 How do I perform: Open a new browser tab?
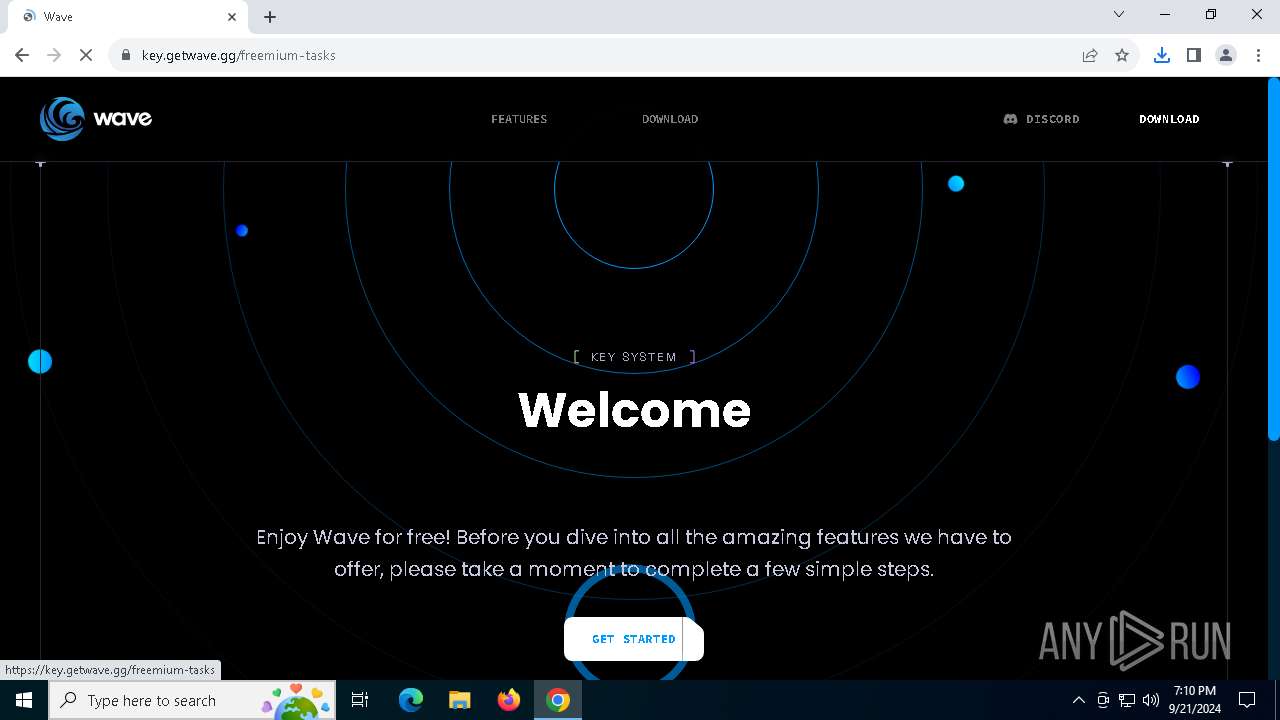270,16
